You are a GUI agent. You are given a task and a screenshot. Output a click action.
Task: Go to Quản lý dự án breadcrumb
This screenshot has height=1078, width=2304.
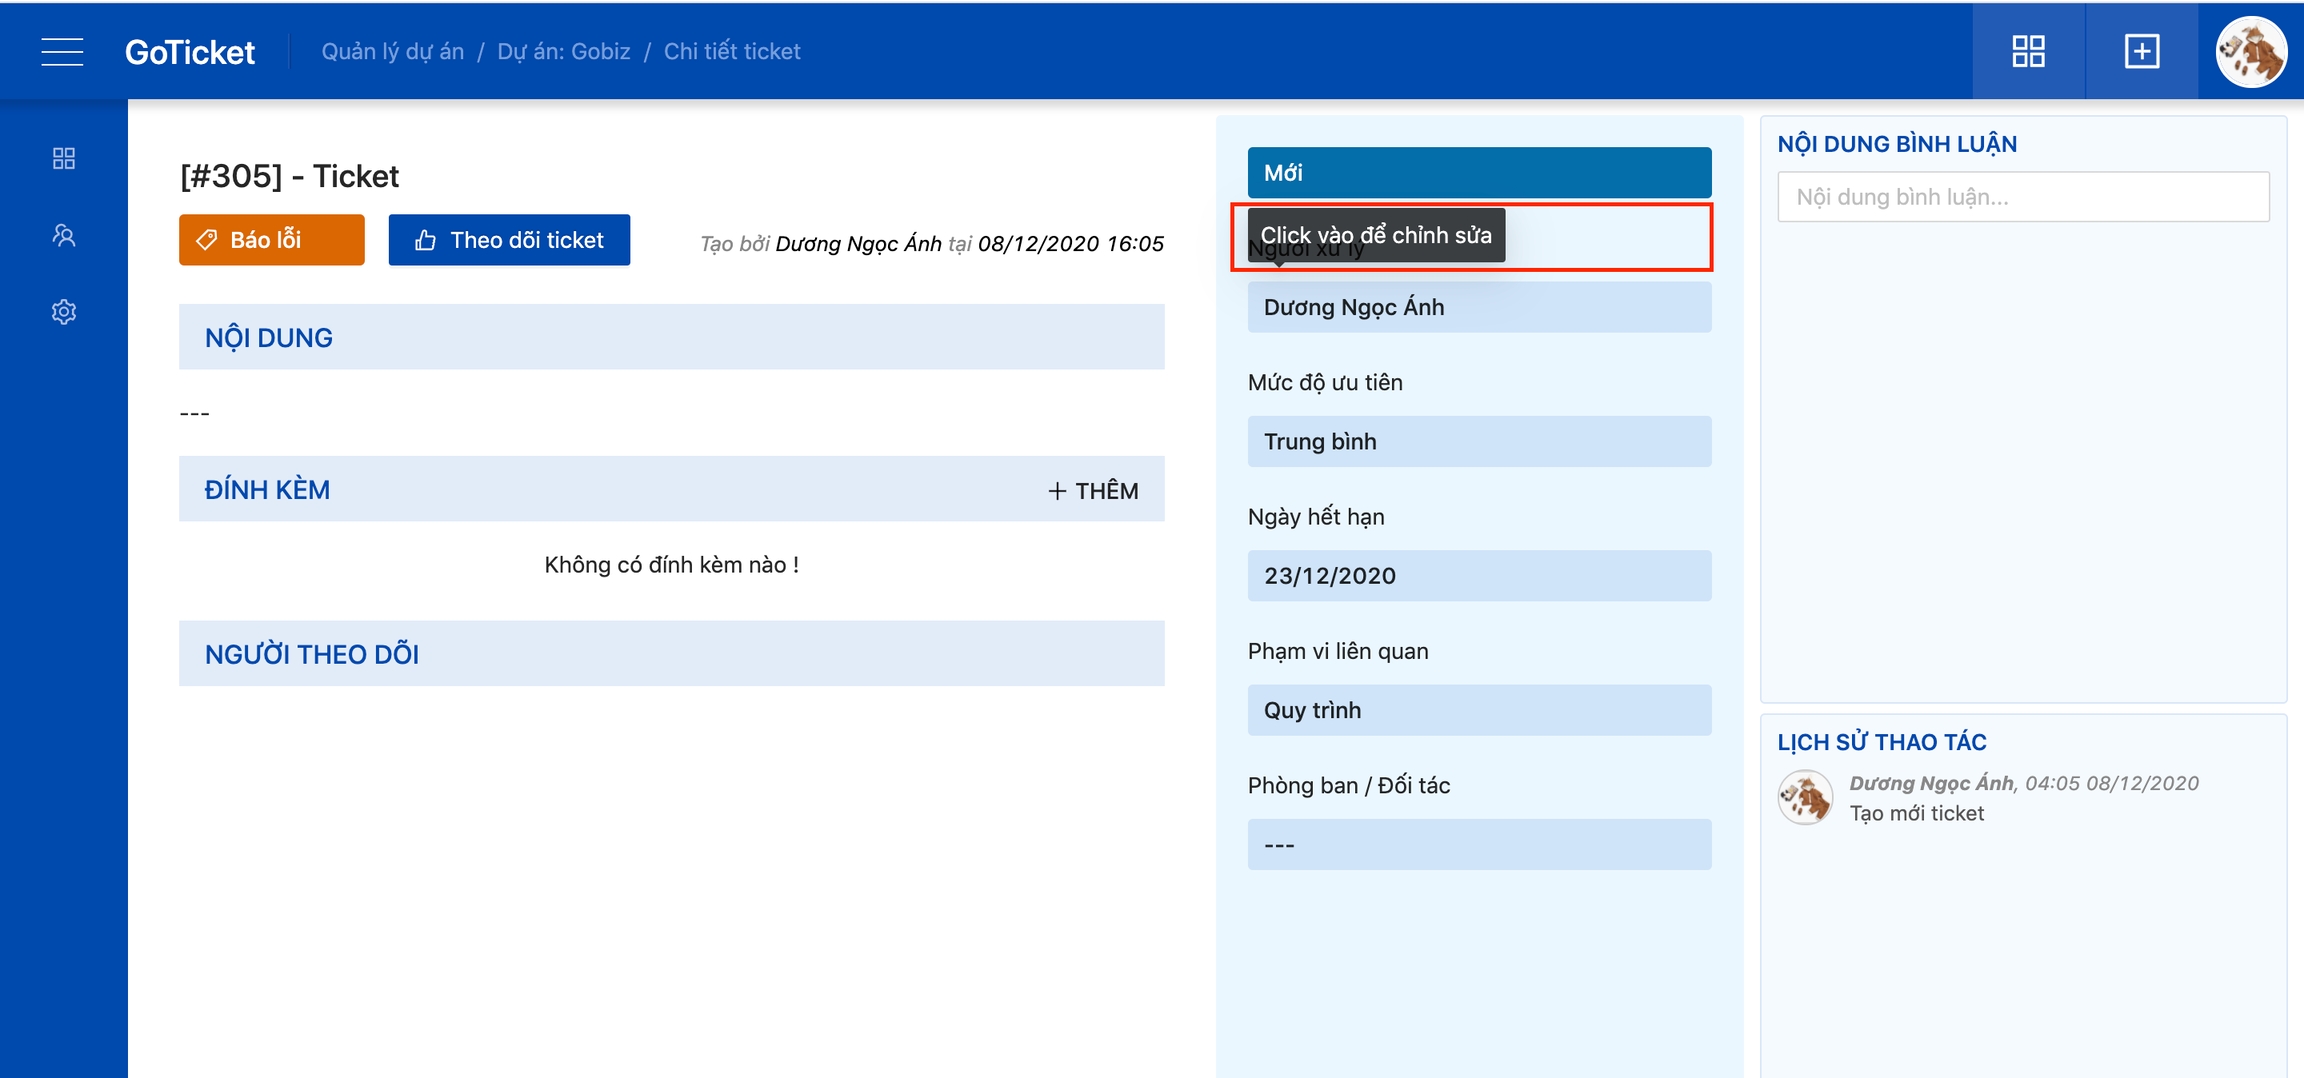point(392,52)
